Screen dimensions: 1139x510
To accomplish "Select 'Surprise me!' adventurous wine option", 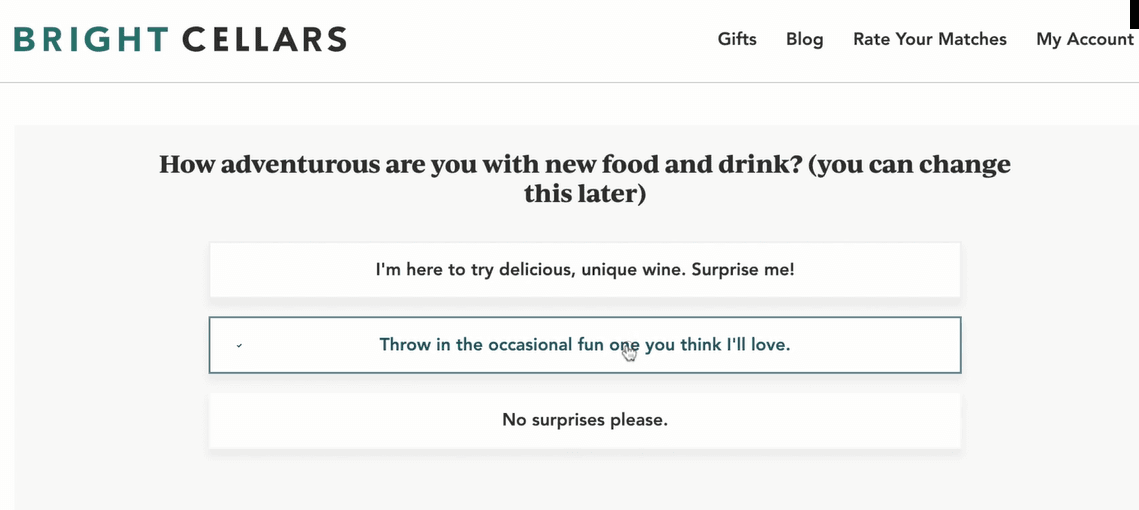I will point(585,270).
